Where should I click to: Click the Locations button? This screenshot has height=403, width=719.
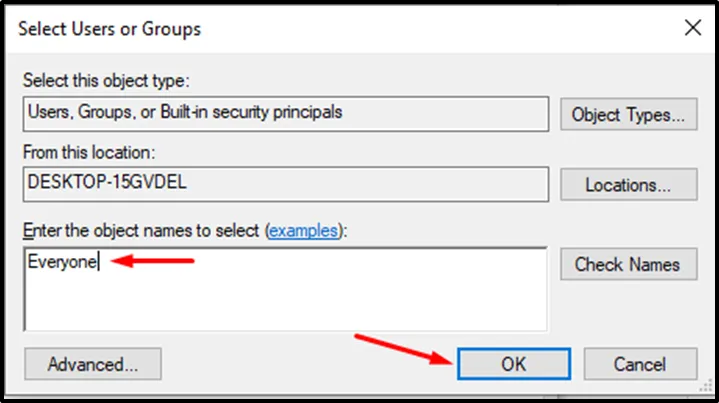[x=628, y=185]
